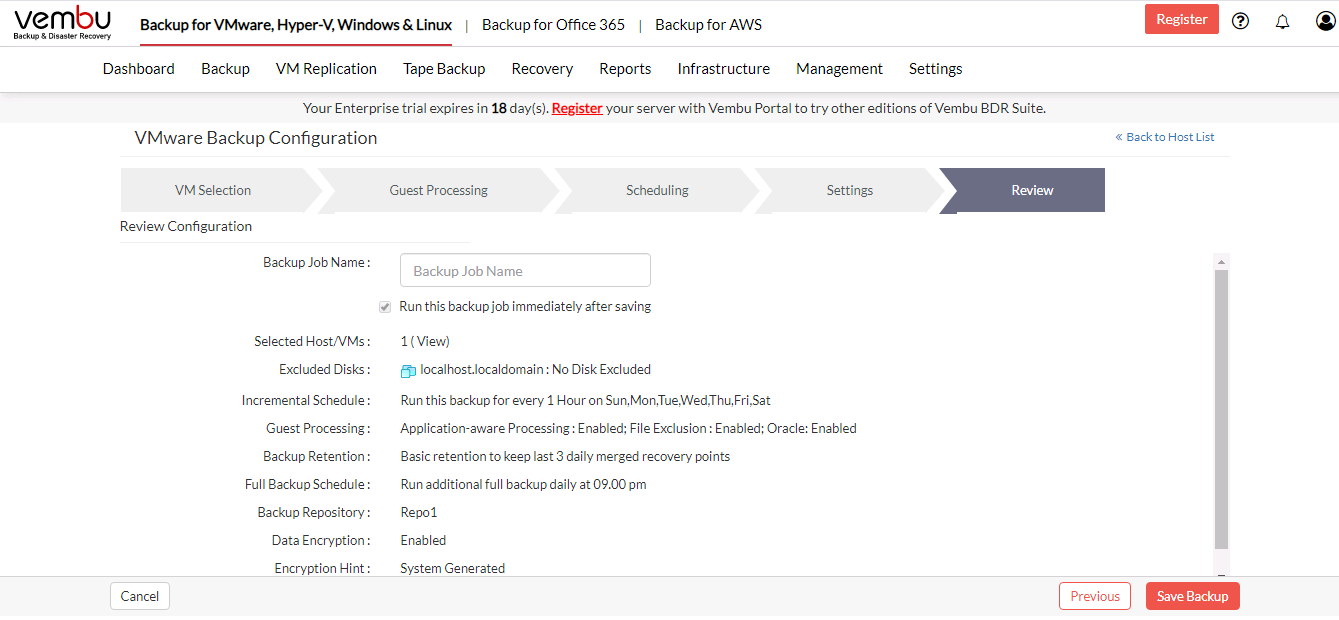Open the Recovery menu

542,69
